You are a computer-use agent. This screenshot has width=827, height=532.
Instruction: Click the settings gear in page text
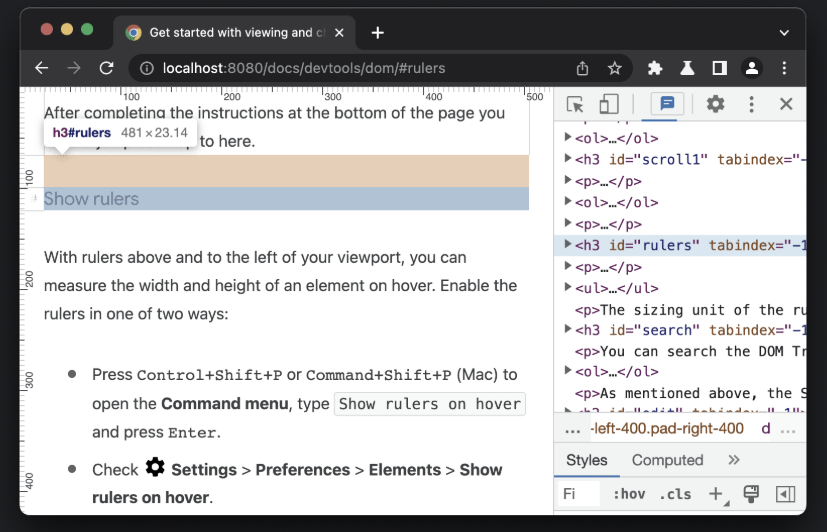[x=155, y=467]
